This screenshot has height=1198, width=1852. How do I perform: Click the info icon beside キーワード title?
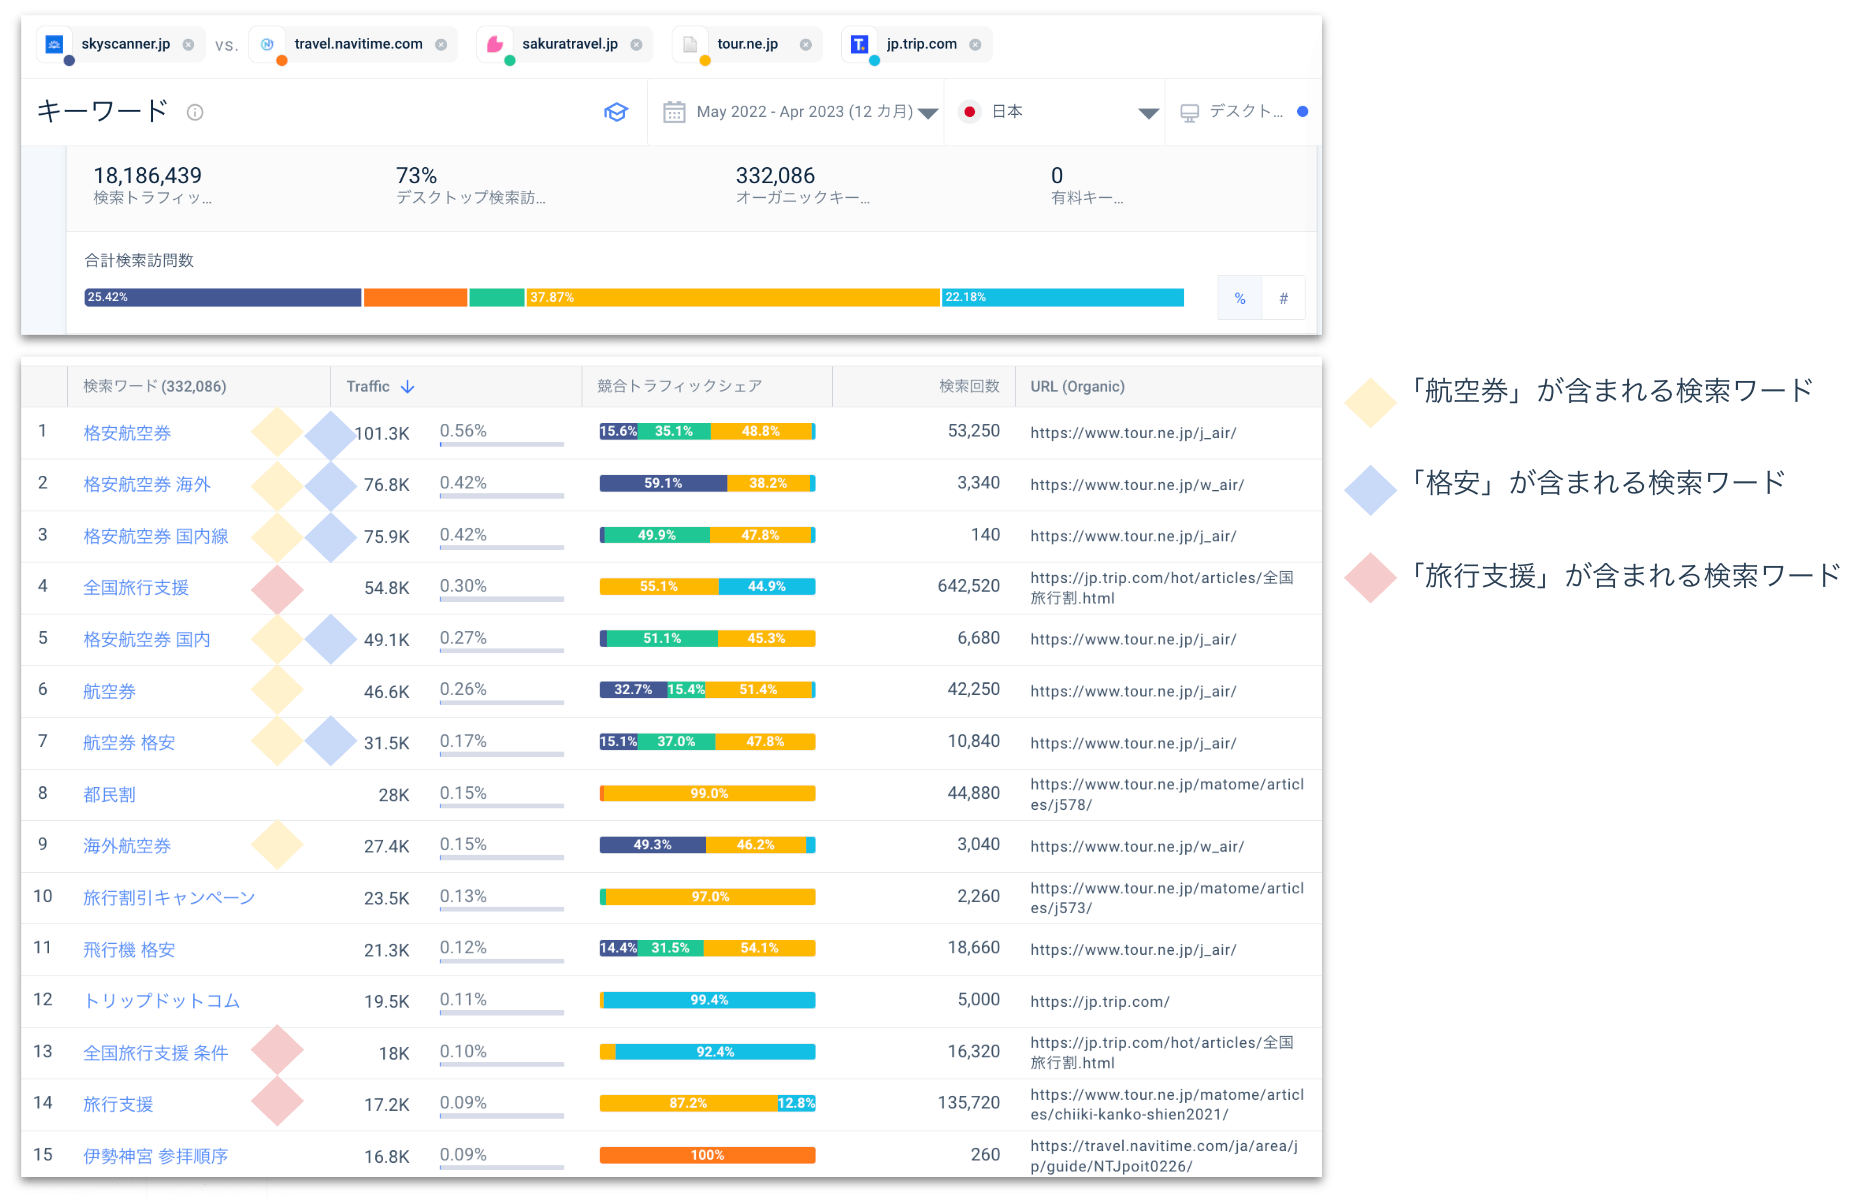[x=195, y=113]
